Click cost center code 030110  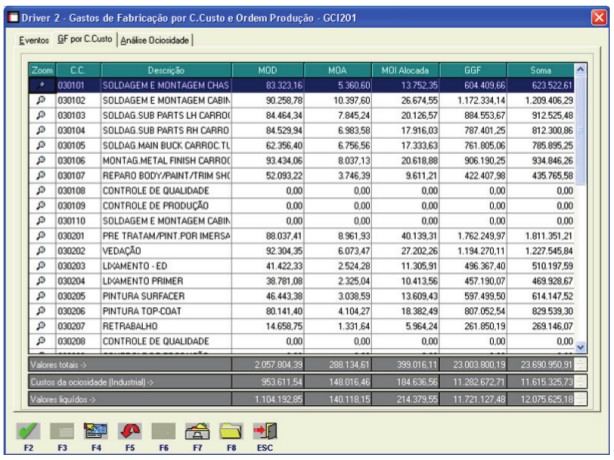point(71,221)
